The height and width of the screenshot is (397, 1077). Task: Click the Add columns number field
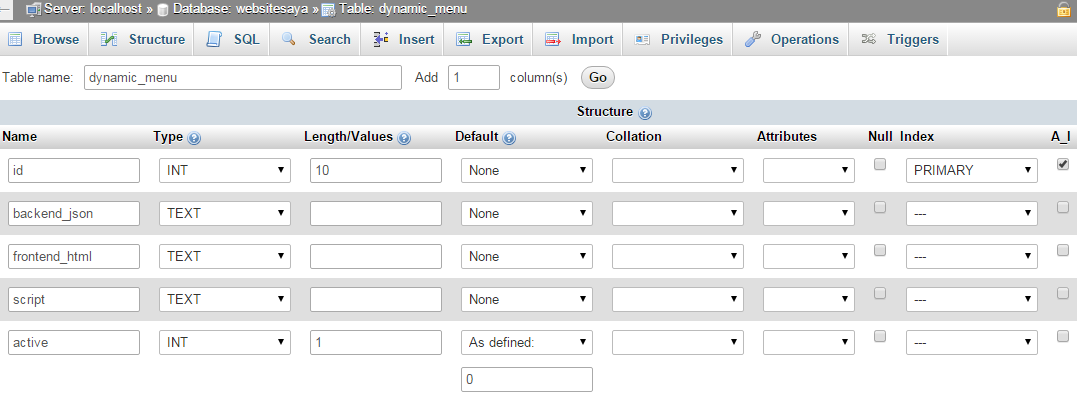[x=474, y=78]
